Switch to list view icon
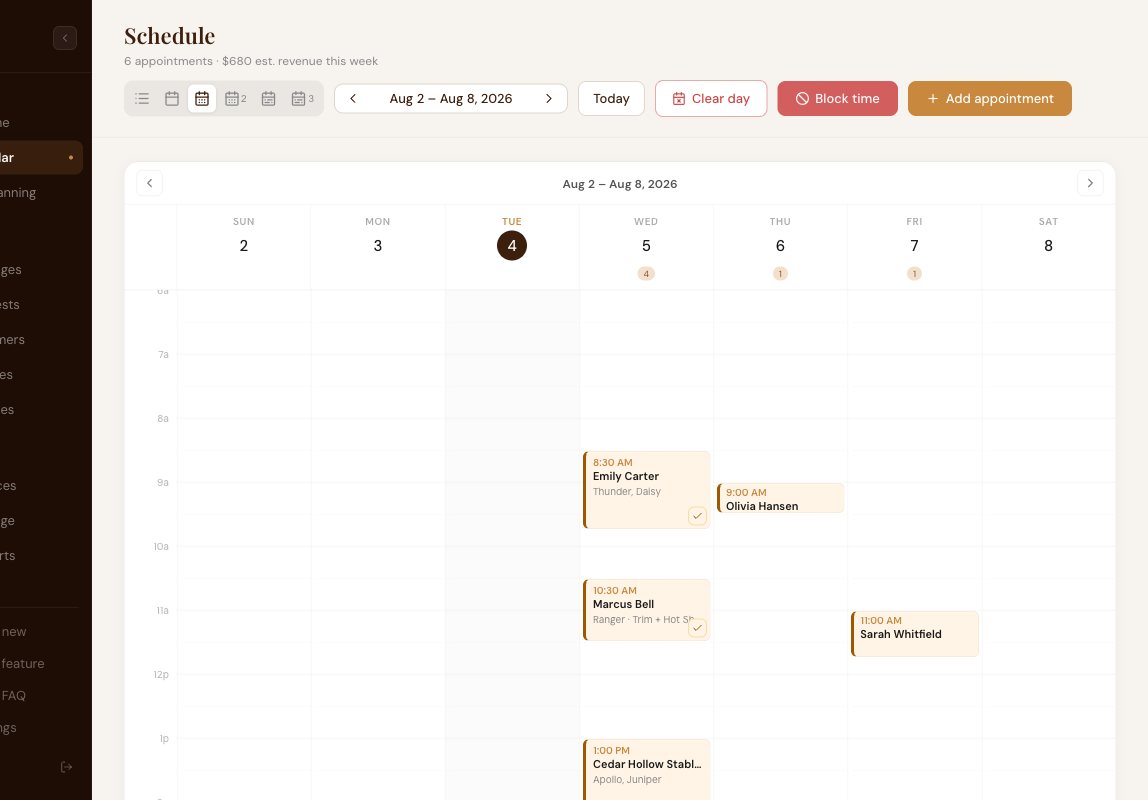 pos(142,99)
